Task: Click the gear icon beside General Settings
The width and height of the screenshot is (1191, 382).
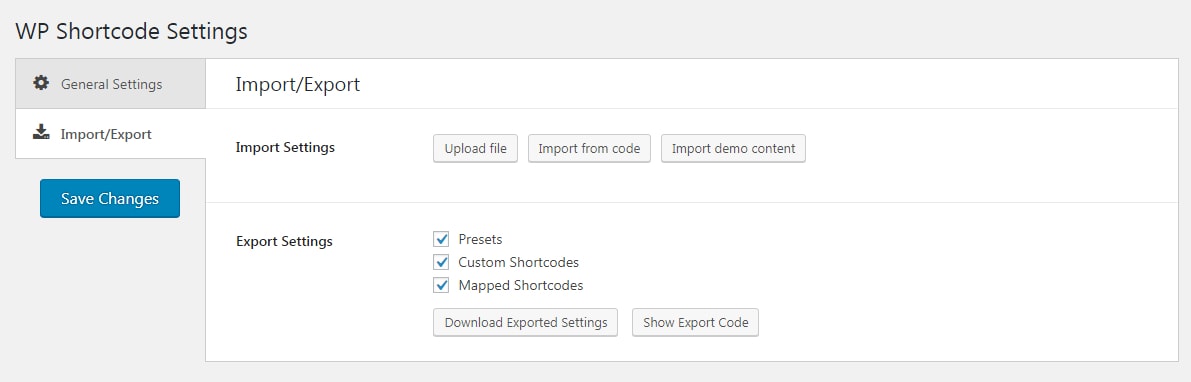Action: coord(41,83)
